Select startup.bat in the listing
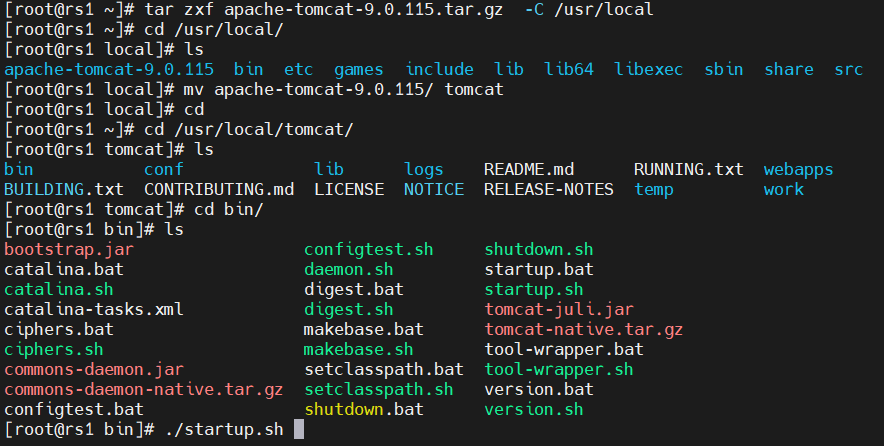The image size is (884, 446). pos(539,269)
